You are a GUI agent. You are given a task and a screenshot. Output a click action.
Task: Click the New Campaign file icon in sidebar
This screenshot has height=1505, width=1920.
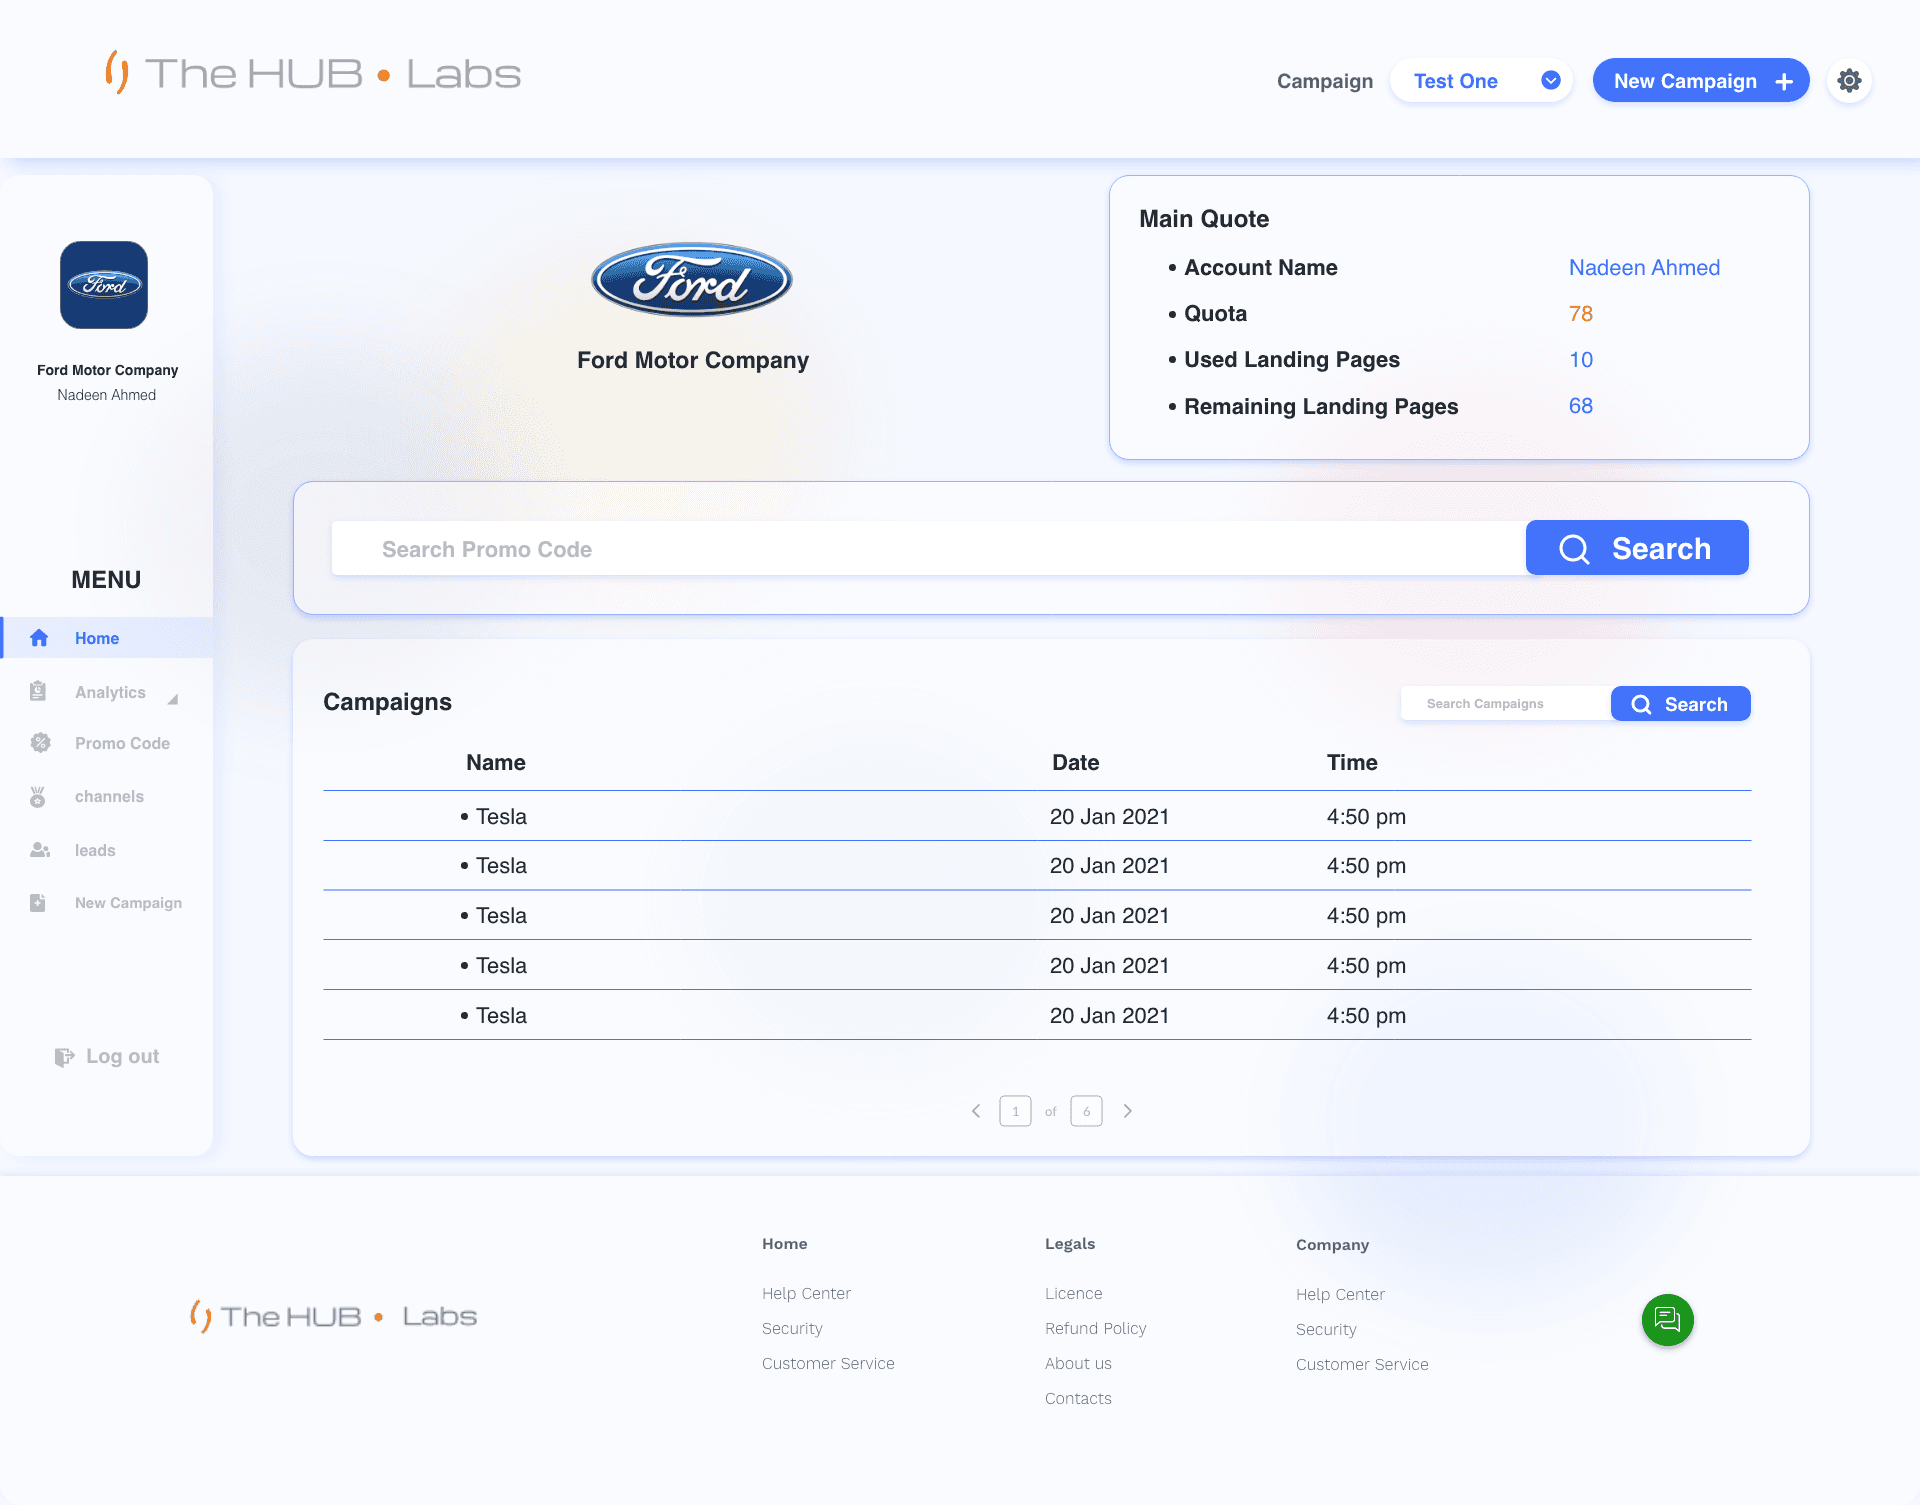click(38, 903)
